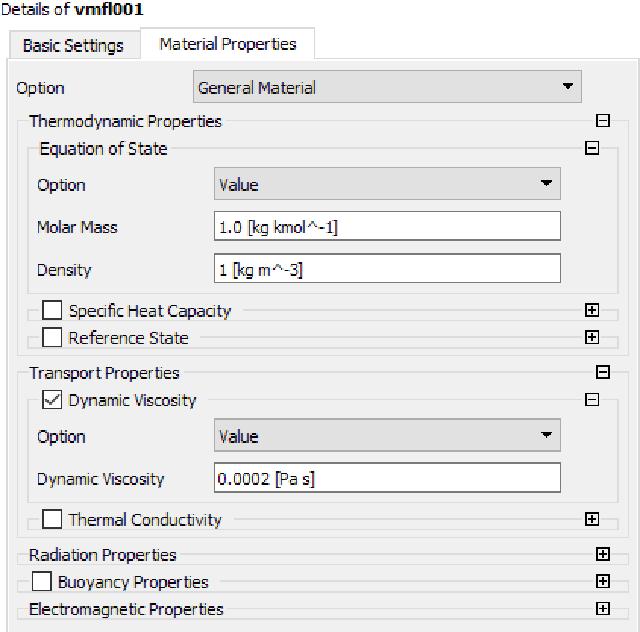Uncheck the Dynamic Viscosity checkbox
This screenshot has height=632, width=640.
pos(52,400)
